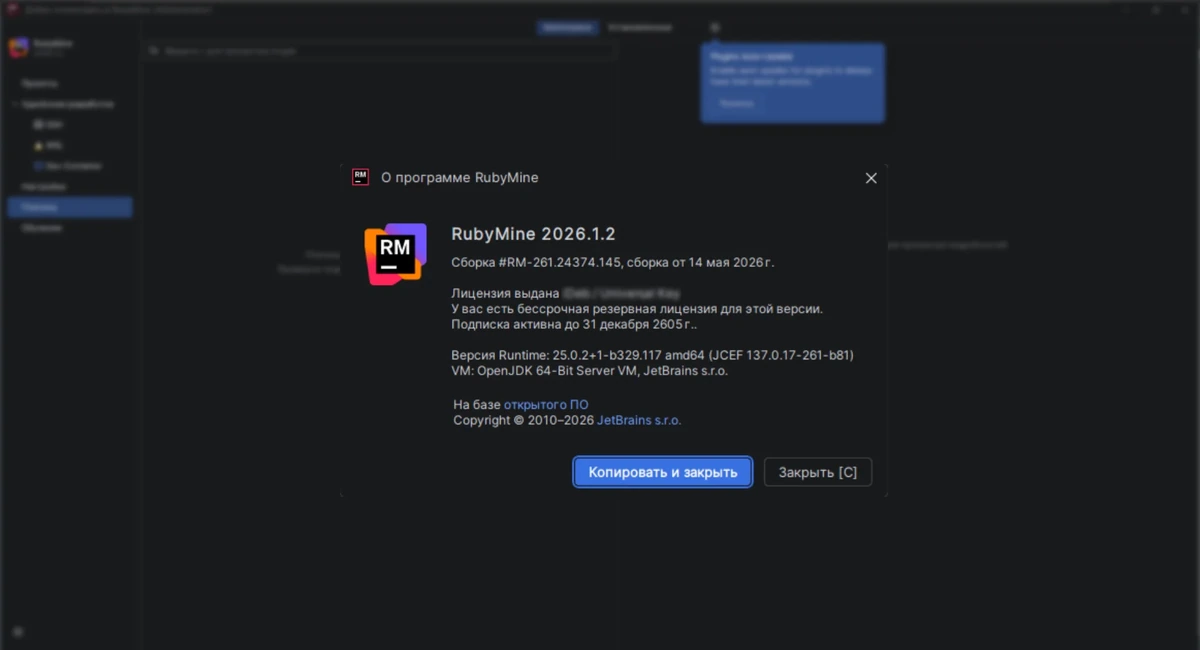The height and width of the screenshot is (650, 1200).
Task: Open the JetBrains s.r.o. copyright link
Action: (639, 421)
